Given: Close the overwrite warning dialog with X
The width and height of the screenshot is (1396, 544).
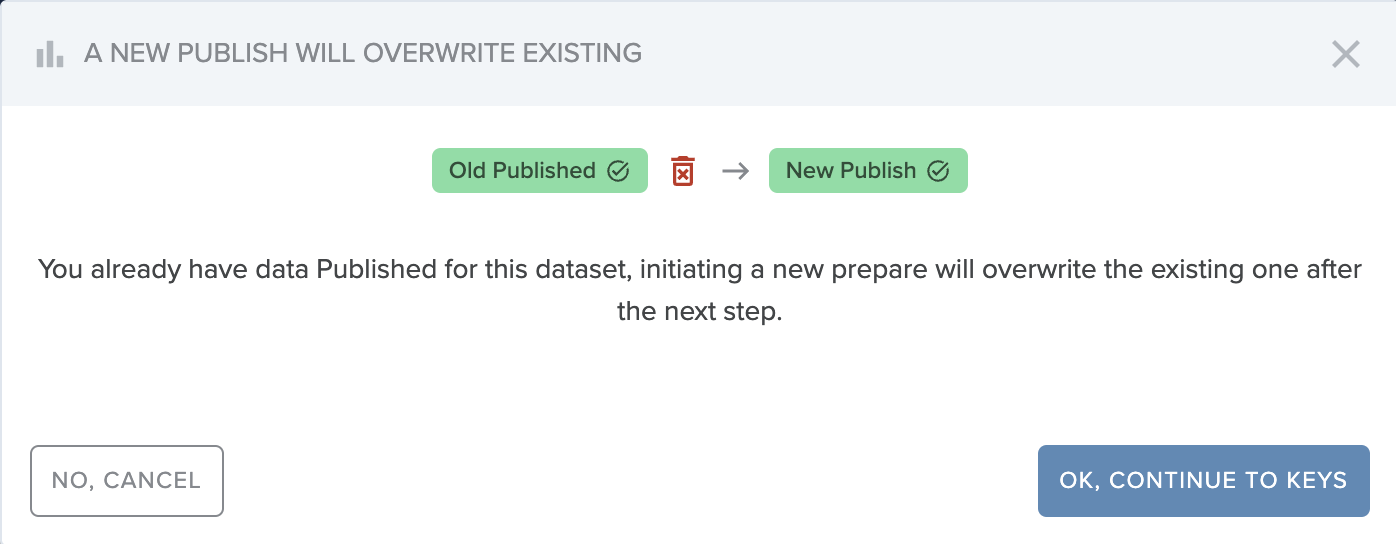Looking at the screenshot, I should [x=1346, y=54].
